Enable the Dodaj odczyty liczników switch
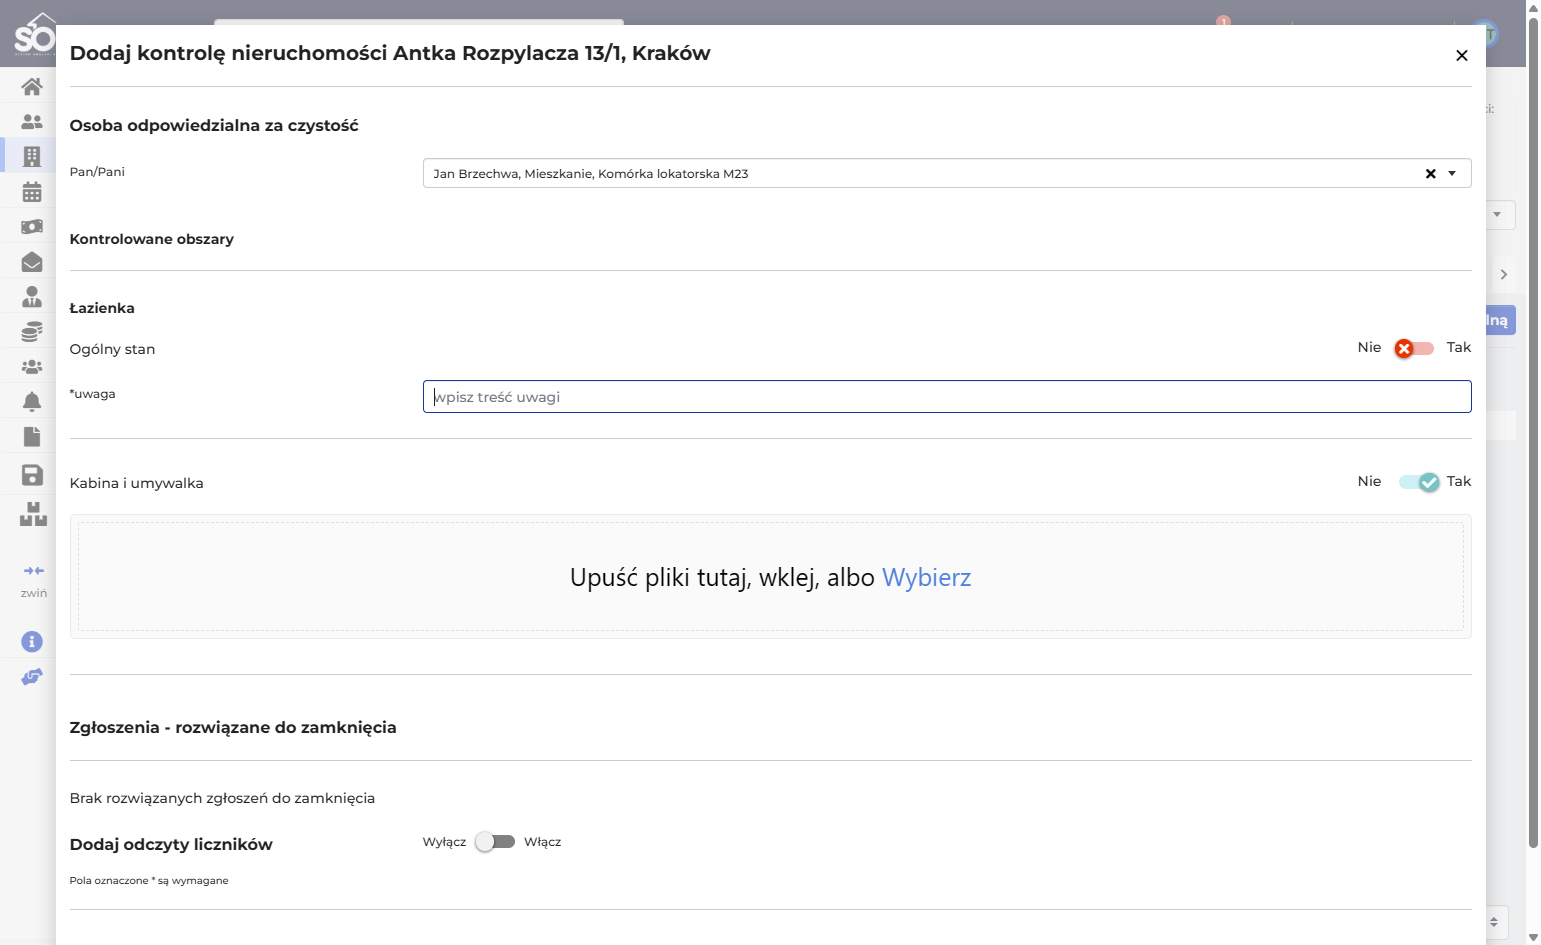 [x=495, y=842]
